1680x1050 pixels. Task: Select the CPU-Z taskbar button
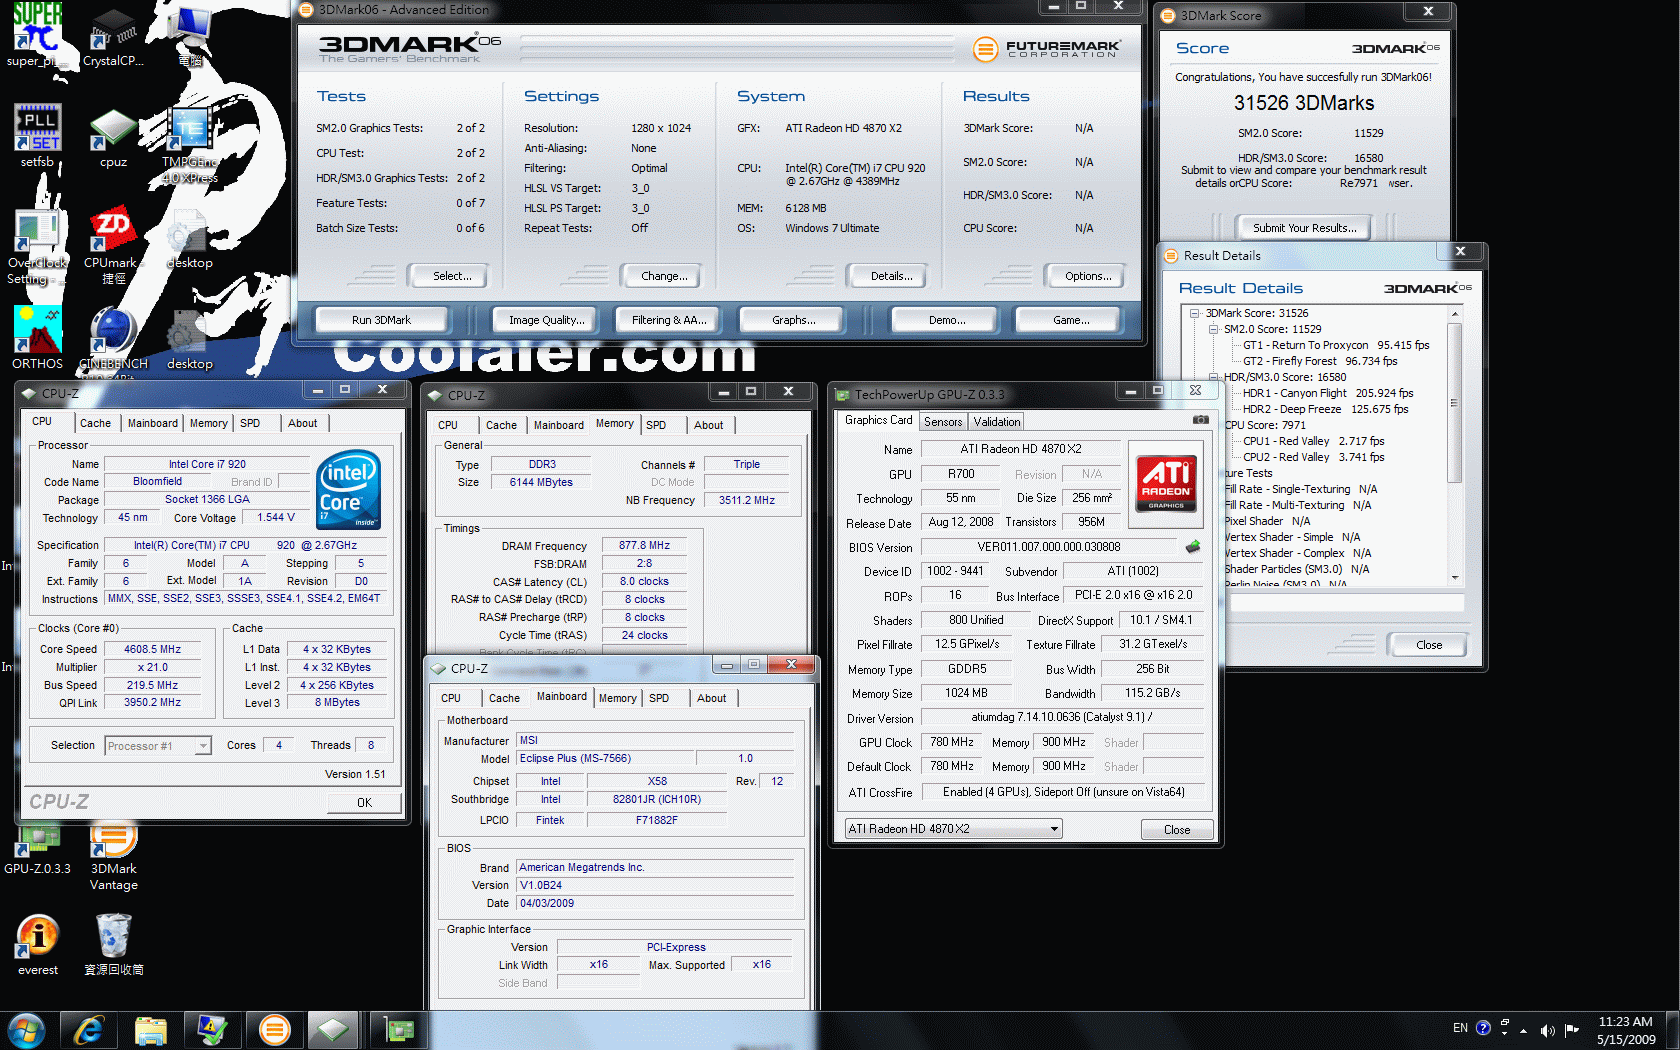[335, 1030]
